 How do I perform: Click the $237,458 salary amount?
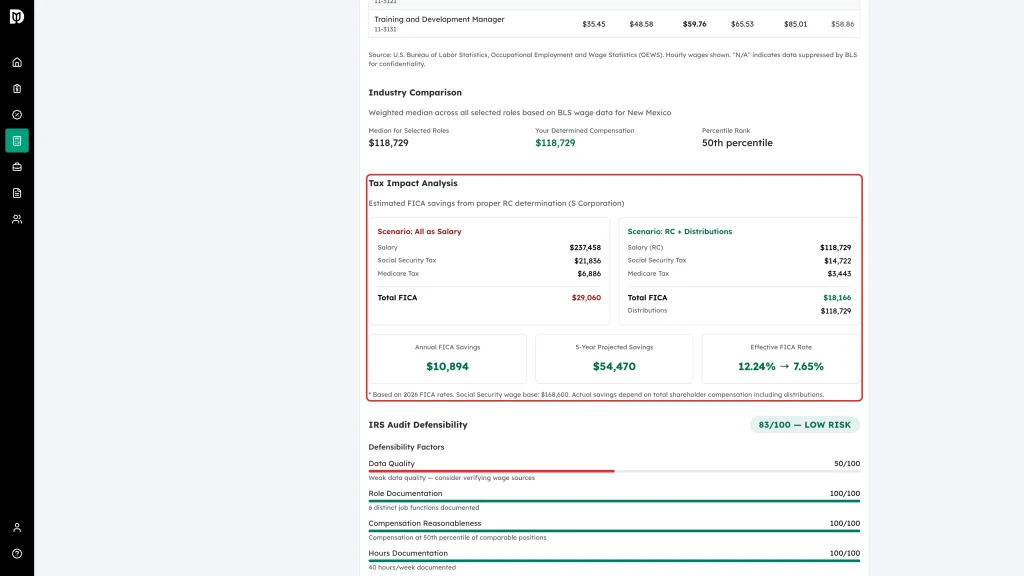(584, 248)
